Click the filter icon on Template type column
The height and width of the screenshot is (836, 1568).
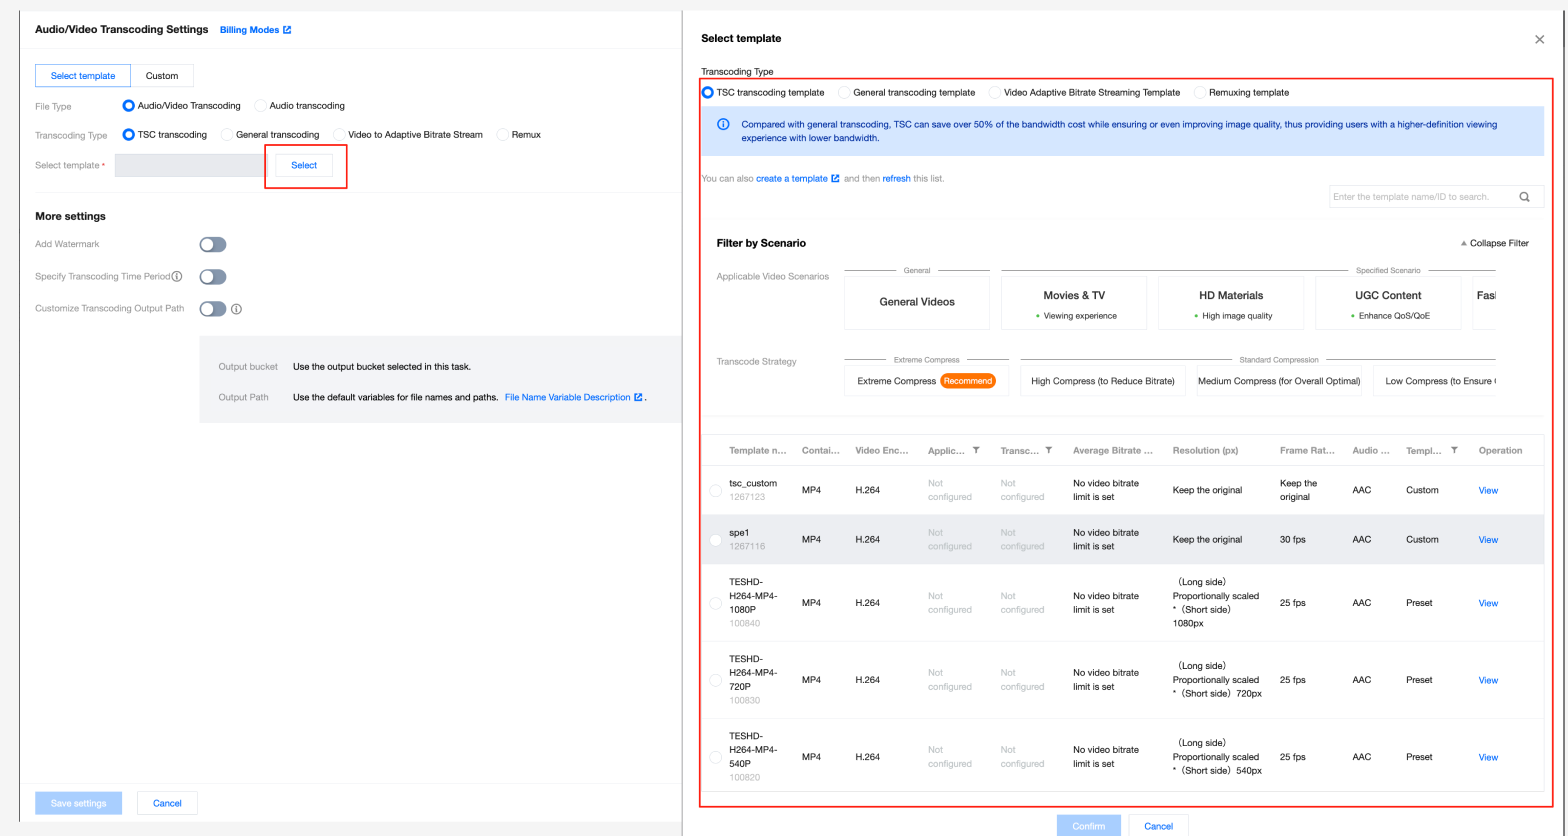point(1454,451)
